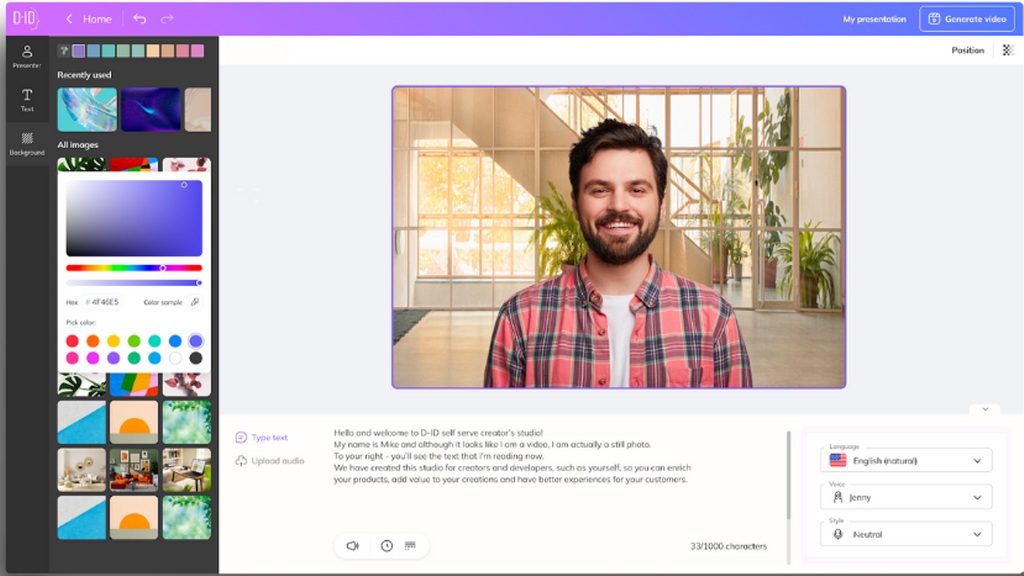Click the custom color picker swatch icon
Image resolution: width=1024 pixels, height=576 pixels.
(x=64, y=51)
